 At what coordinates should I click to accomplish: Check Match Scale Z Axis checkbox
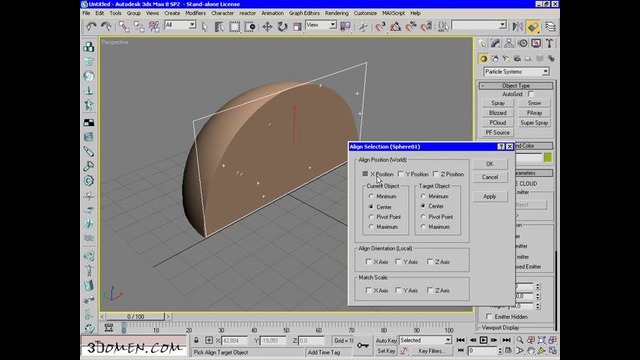pyautogui.click(x=430, y=290)
